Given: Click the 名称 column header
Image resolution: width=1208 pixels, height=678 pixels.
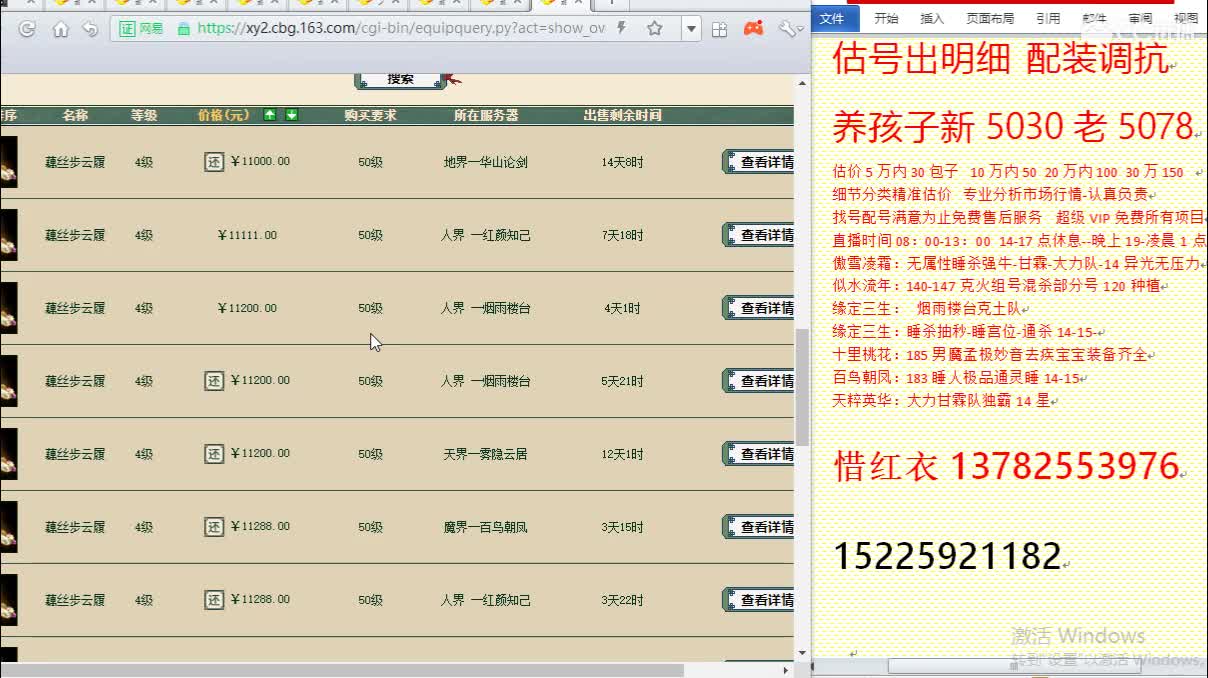Looking at the screenshot, I should pyautogui.click(x=75, y=115).
